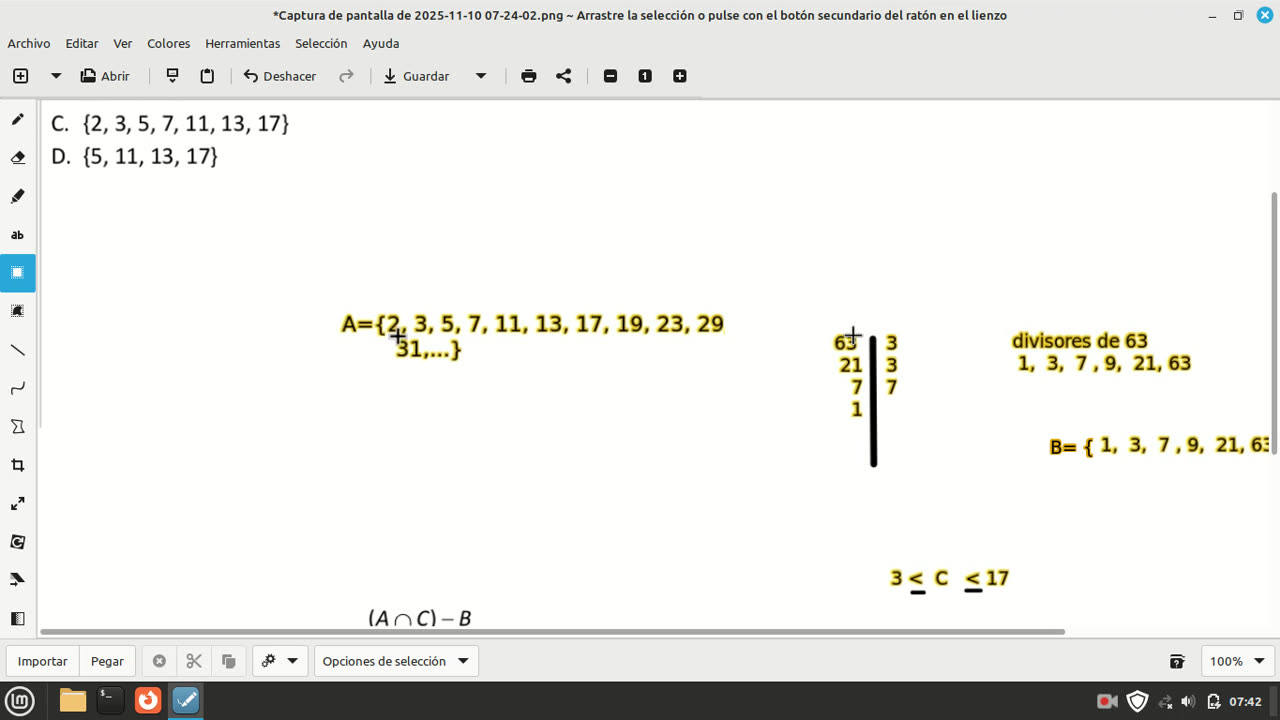Click the Guardar save button
This screenshot has height=720, width=1280.
click(x=417, y=76)
